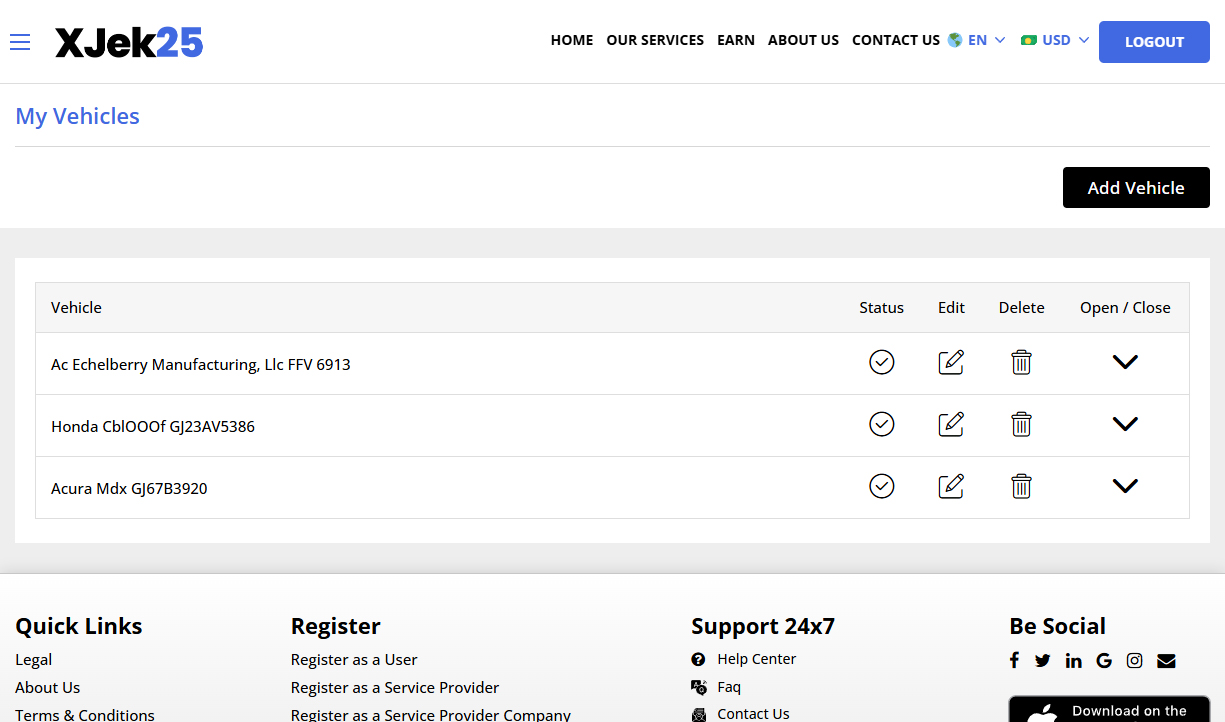Image resolution: width=1225 pixels, height=722 pixels.
Task: Open the hamburger menu icon
Action: pyautogui.click(x=20, y=42)
